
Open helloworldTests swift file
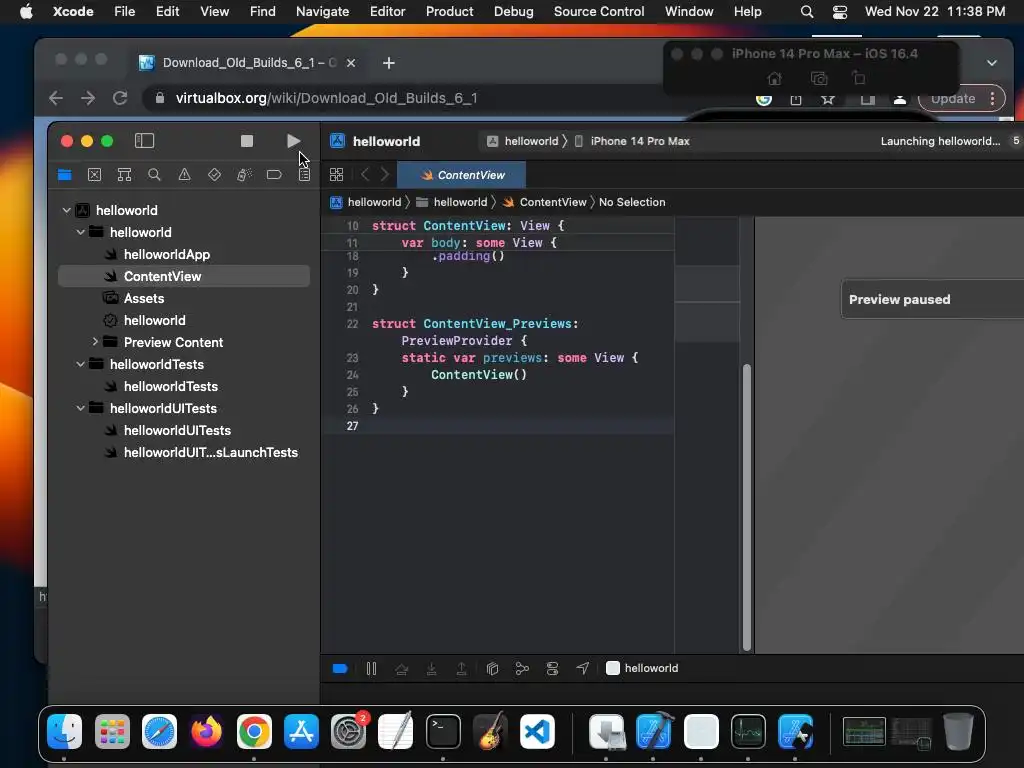tap(170, 387)
